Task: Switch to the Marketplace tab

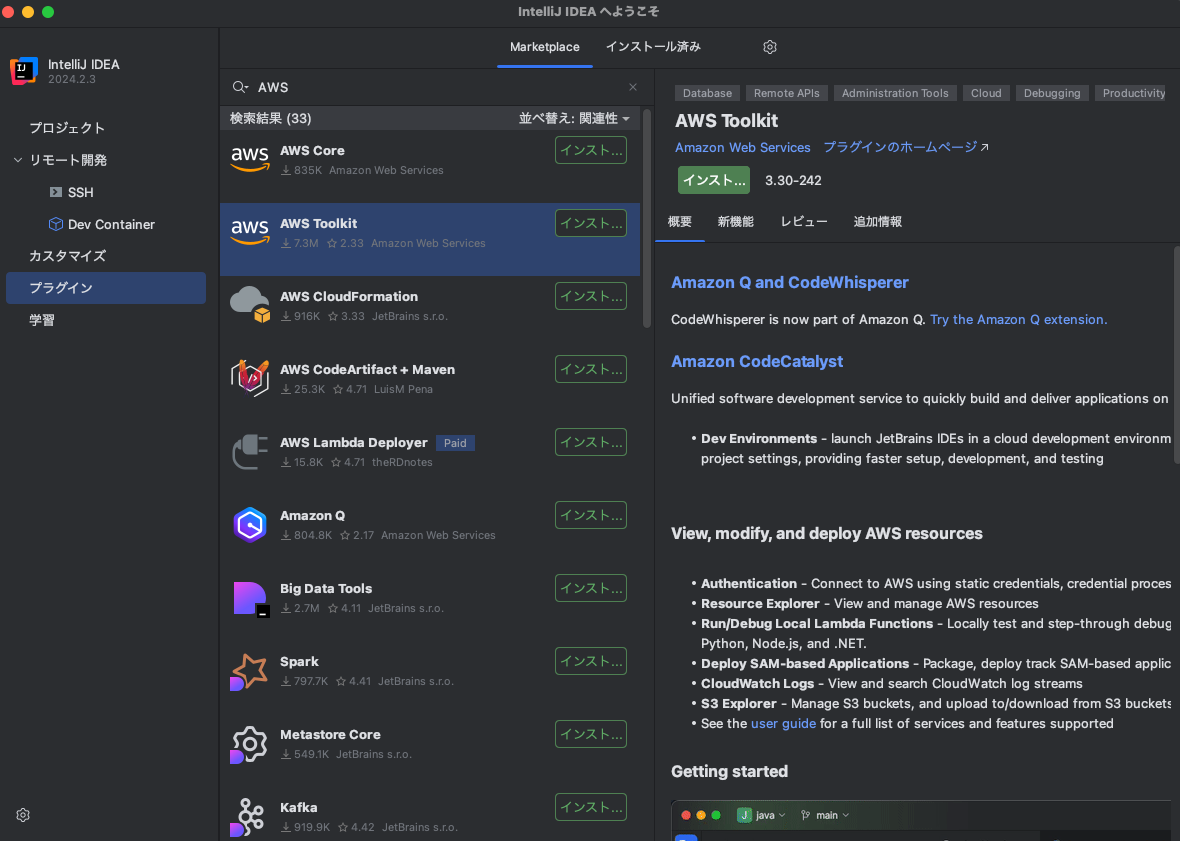Action: point(544,47)
